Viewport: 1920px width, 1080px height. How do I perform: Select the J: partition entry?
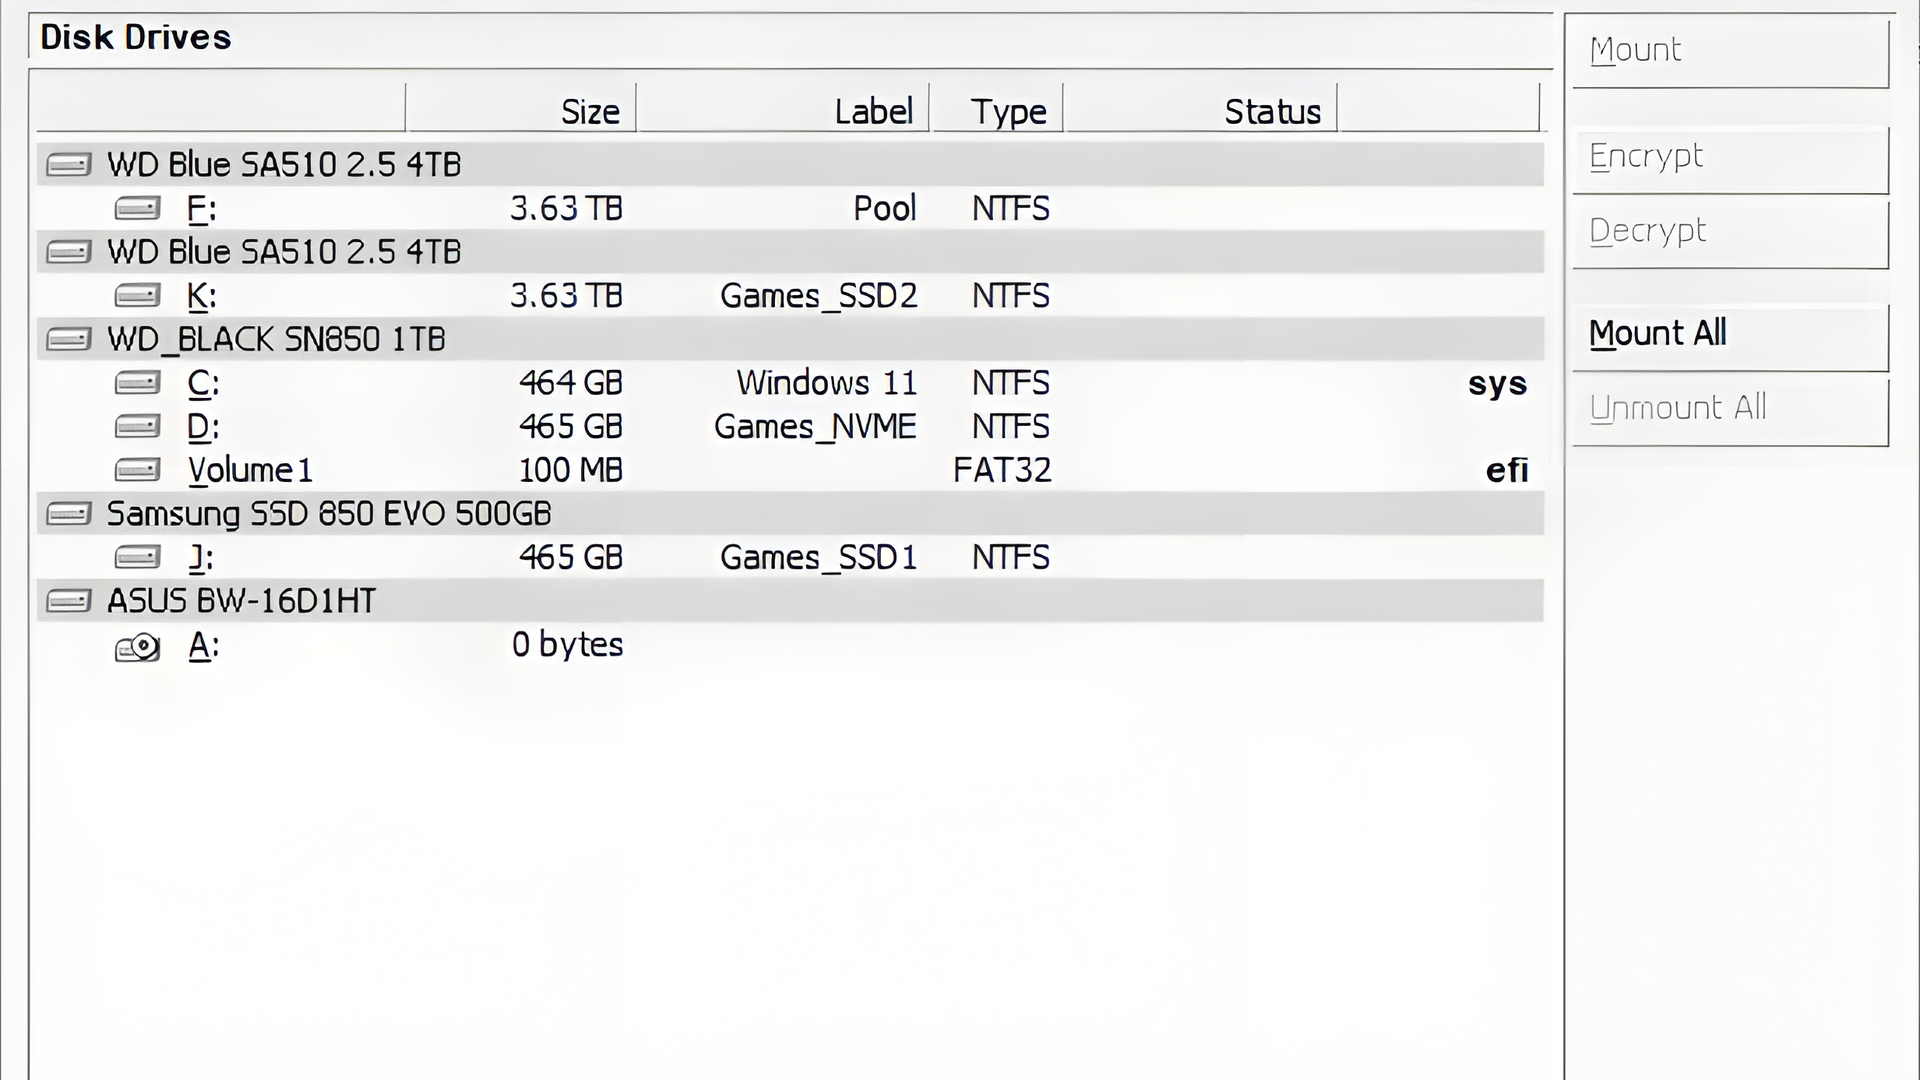point(790,557)
